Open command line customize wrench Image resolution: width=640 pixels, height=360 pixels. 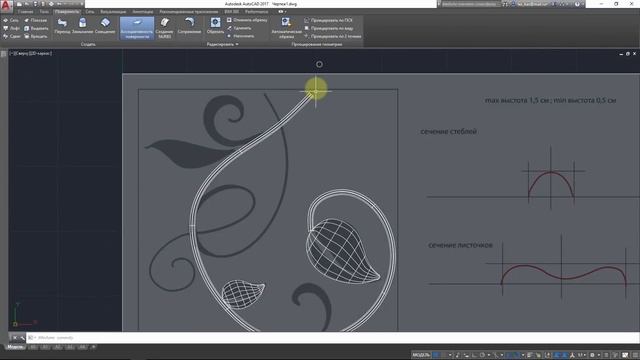click(22, 338)
